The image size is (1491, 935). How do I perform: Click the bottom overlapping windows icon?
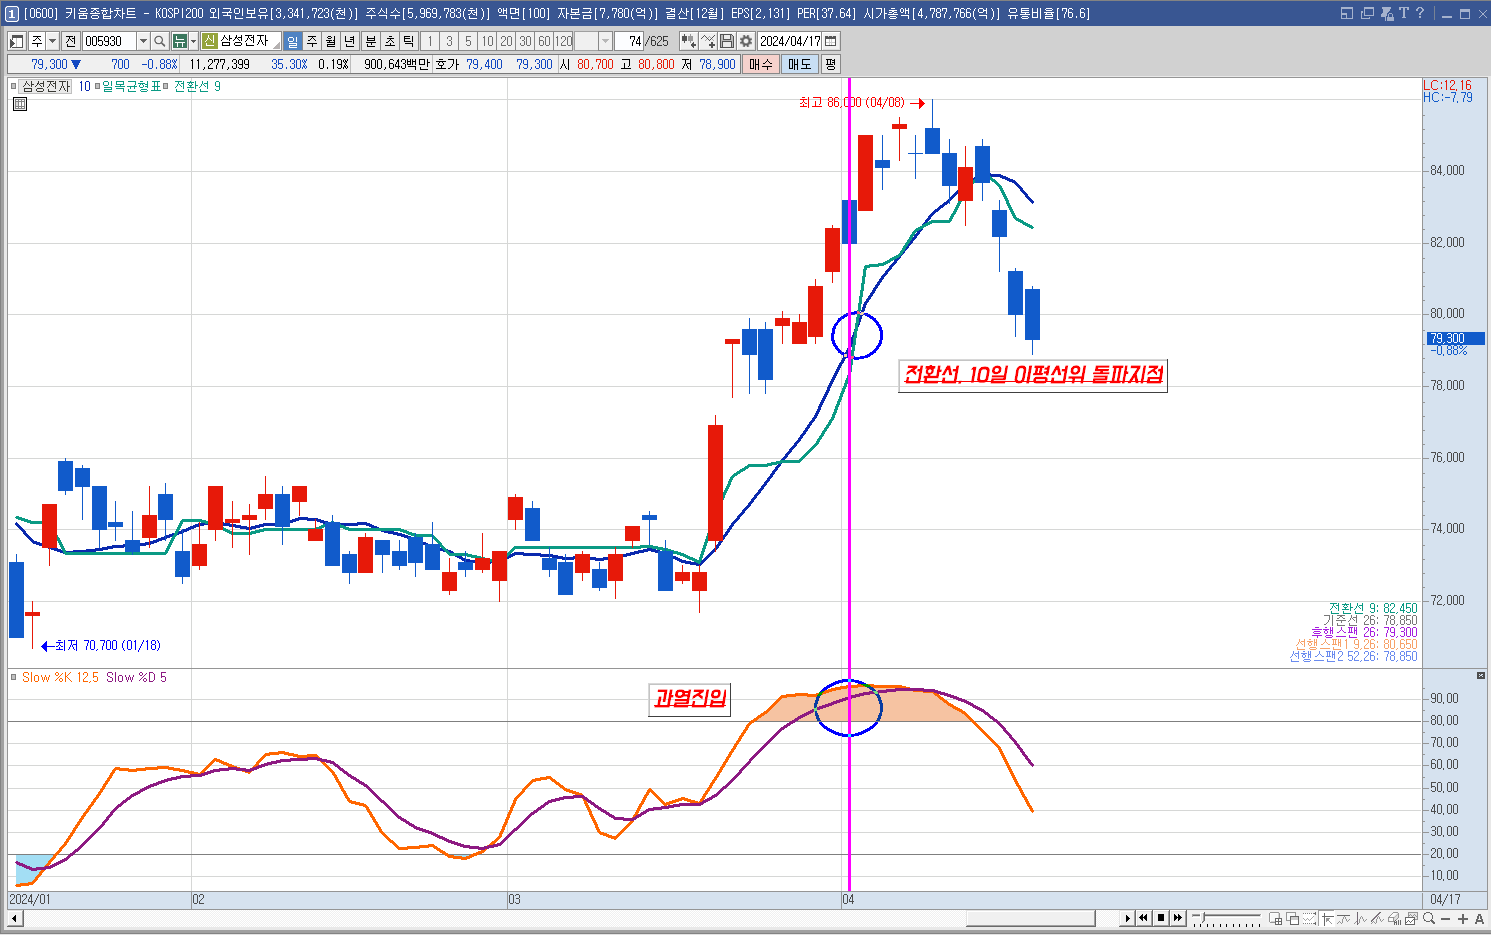(x=1293, y=918)
